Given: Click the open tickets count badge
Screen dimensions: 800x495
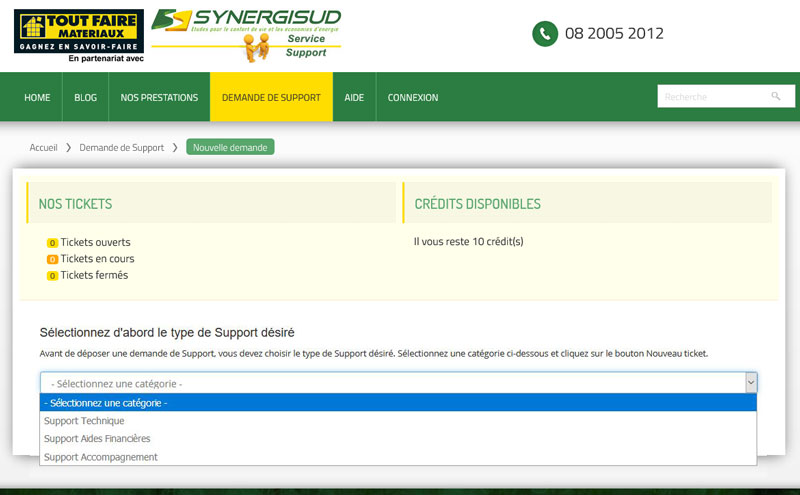Looking at the screenshot, I should pos(52,243).
